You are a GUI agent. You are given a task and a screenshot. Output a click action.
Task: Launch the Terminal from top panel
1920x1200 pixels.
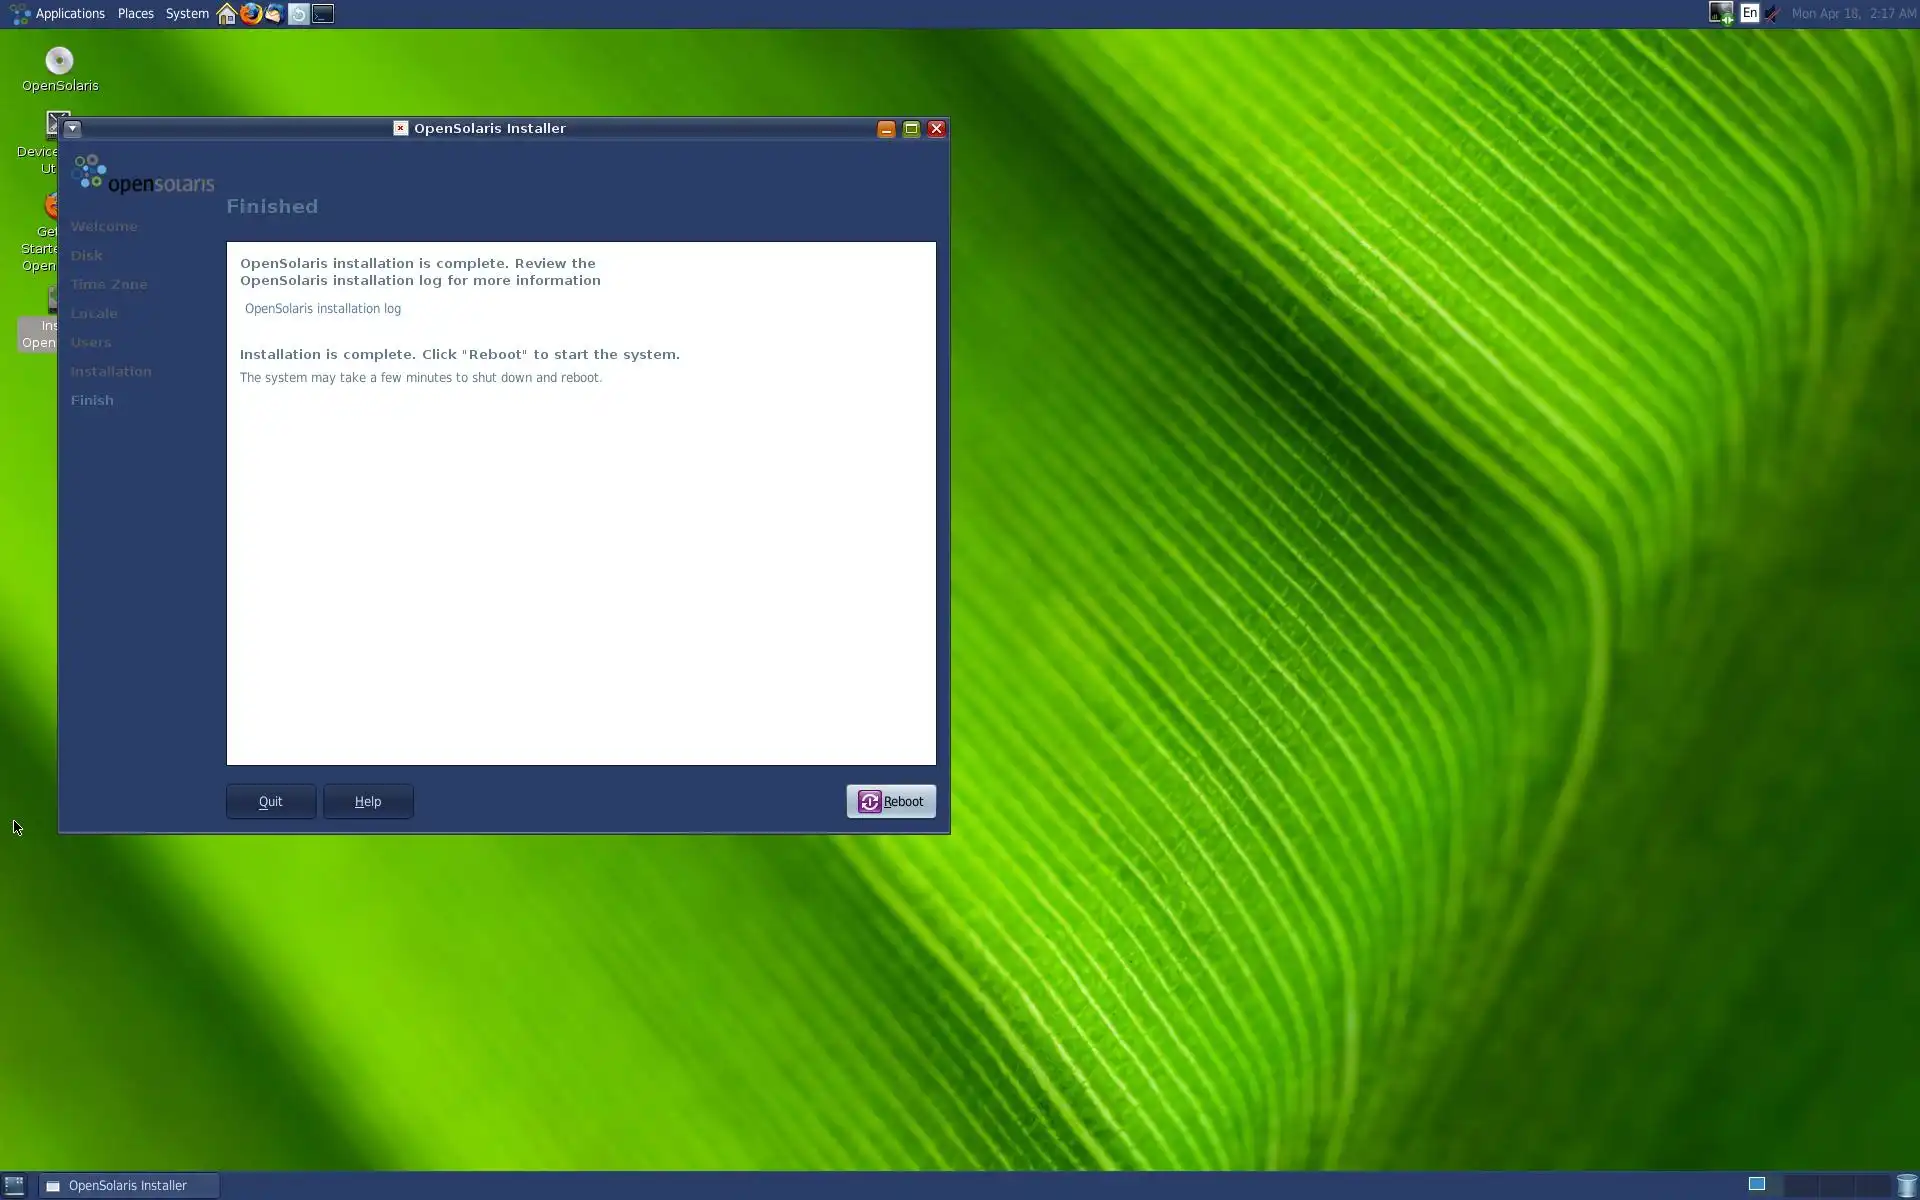[x=322, y=14]
